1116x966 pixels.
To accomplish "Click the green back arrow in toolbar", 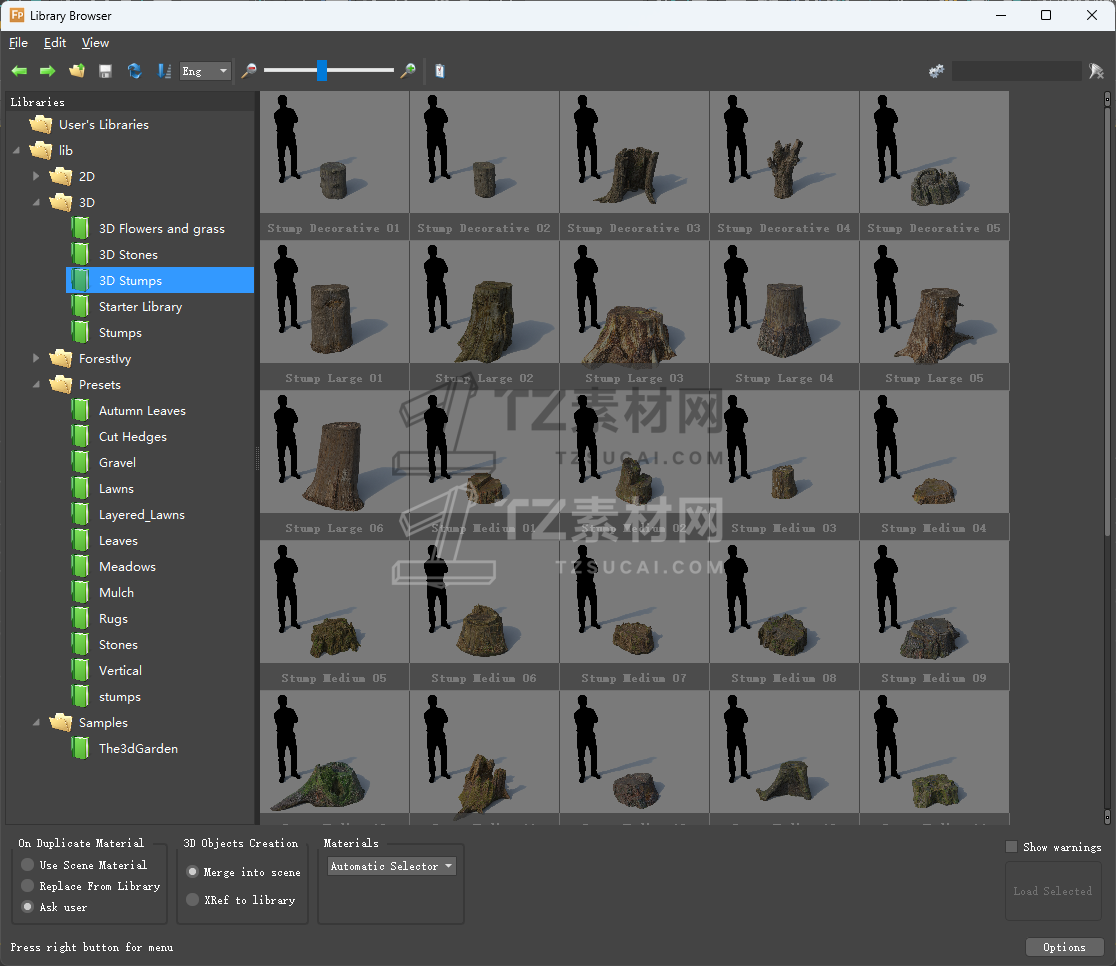I will coord(19,71).
